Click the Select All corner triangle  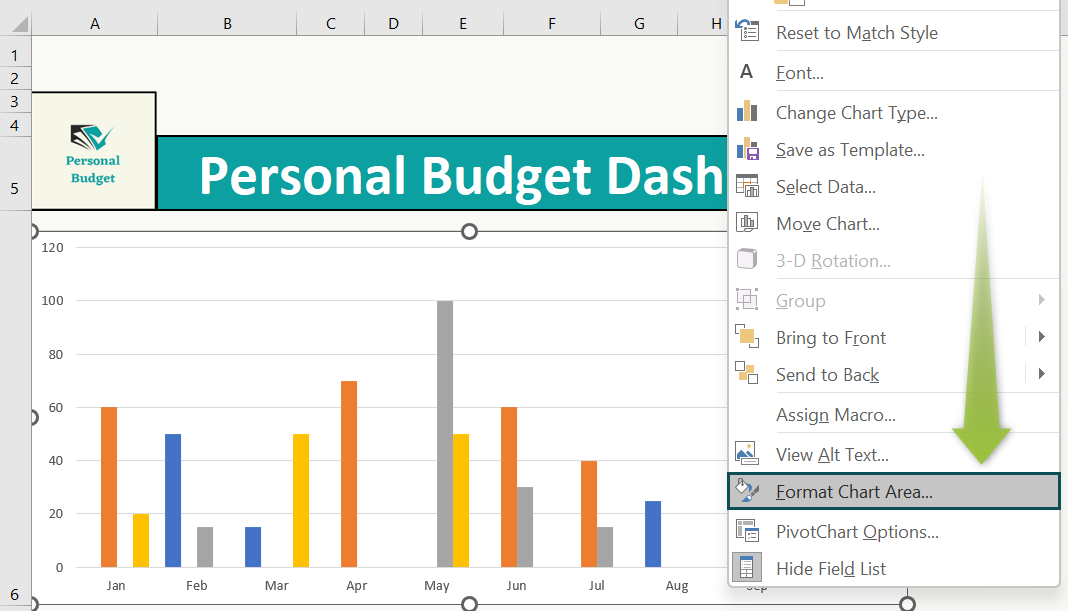(x=20, y=25)
